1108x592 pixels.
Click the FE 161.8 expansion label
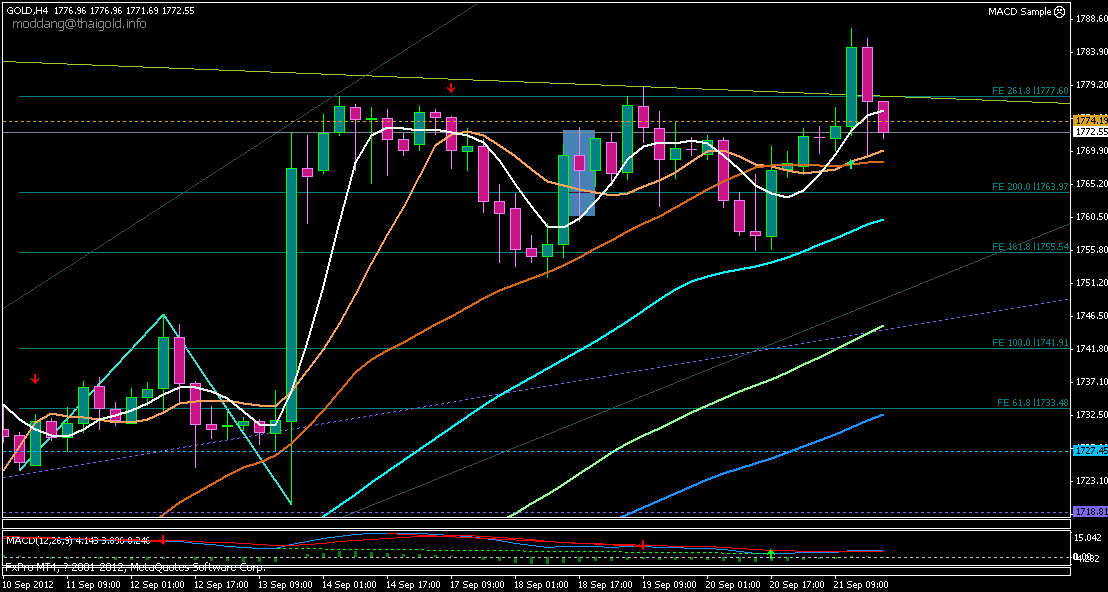click(1030, 246)
